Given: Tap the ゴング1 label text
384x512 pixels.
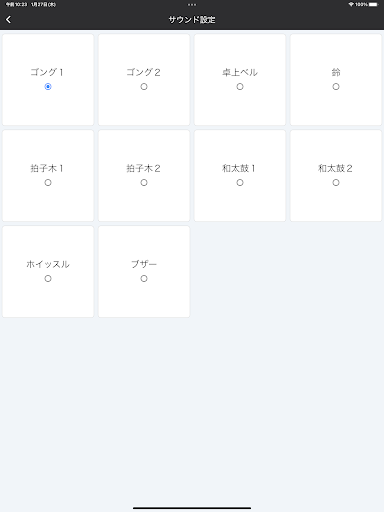Looking at the screenshot, I should pos(47,72).
